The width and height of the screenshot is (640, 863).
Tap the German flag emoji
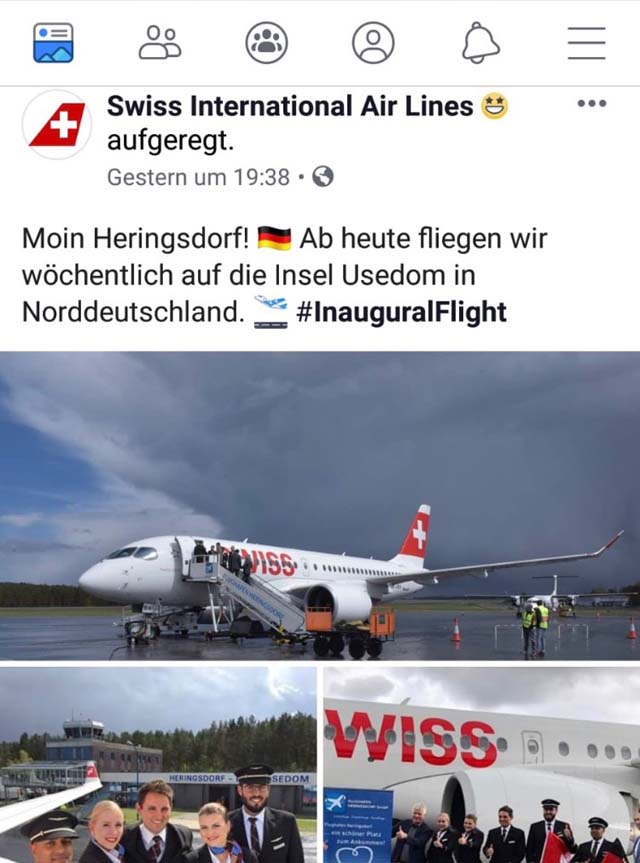(x=274, y=238)
